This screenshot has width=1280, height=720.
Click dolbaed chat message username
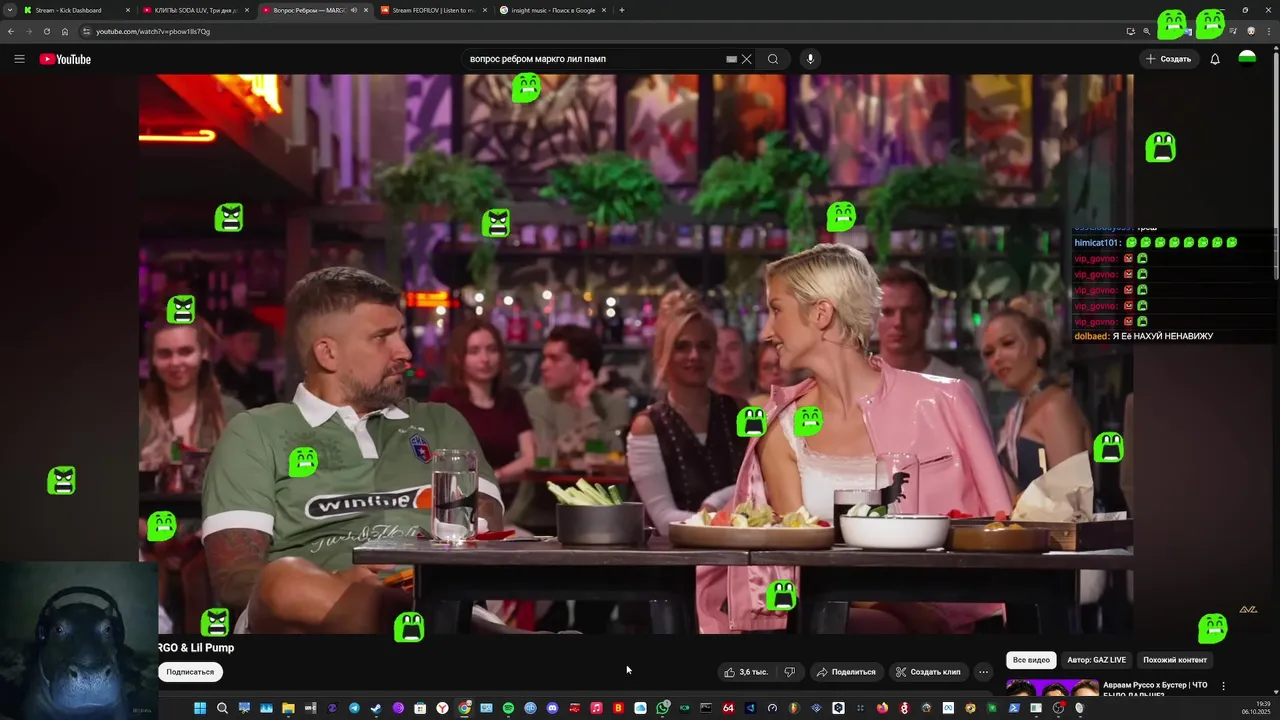coord(1091,336)
